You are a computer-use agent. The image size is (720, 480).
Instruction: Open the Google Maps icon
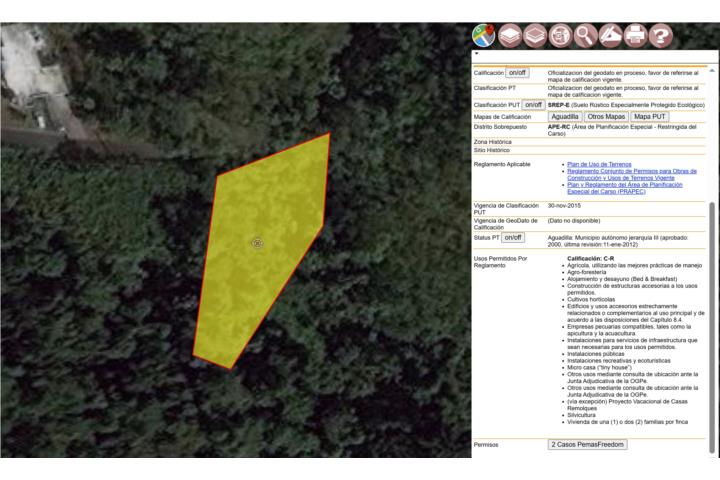pos(484,35)
